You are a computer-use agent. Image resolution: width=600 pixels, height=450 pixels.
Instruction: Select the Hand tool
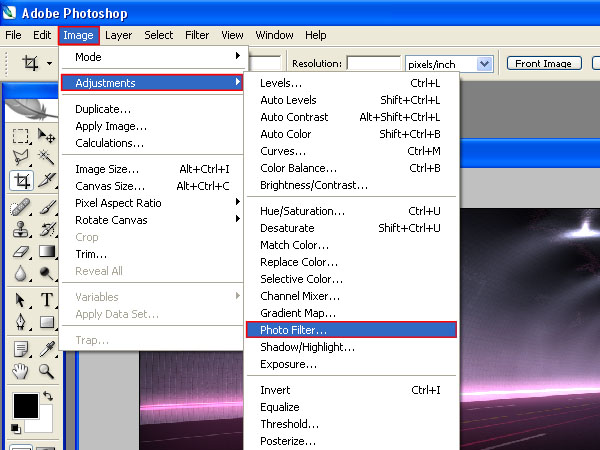point(20,371)
